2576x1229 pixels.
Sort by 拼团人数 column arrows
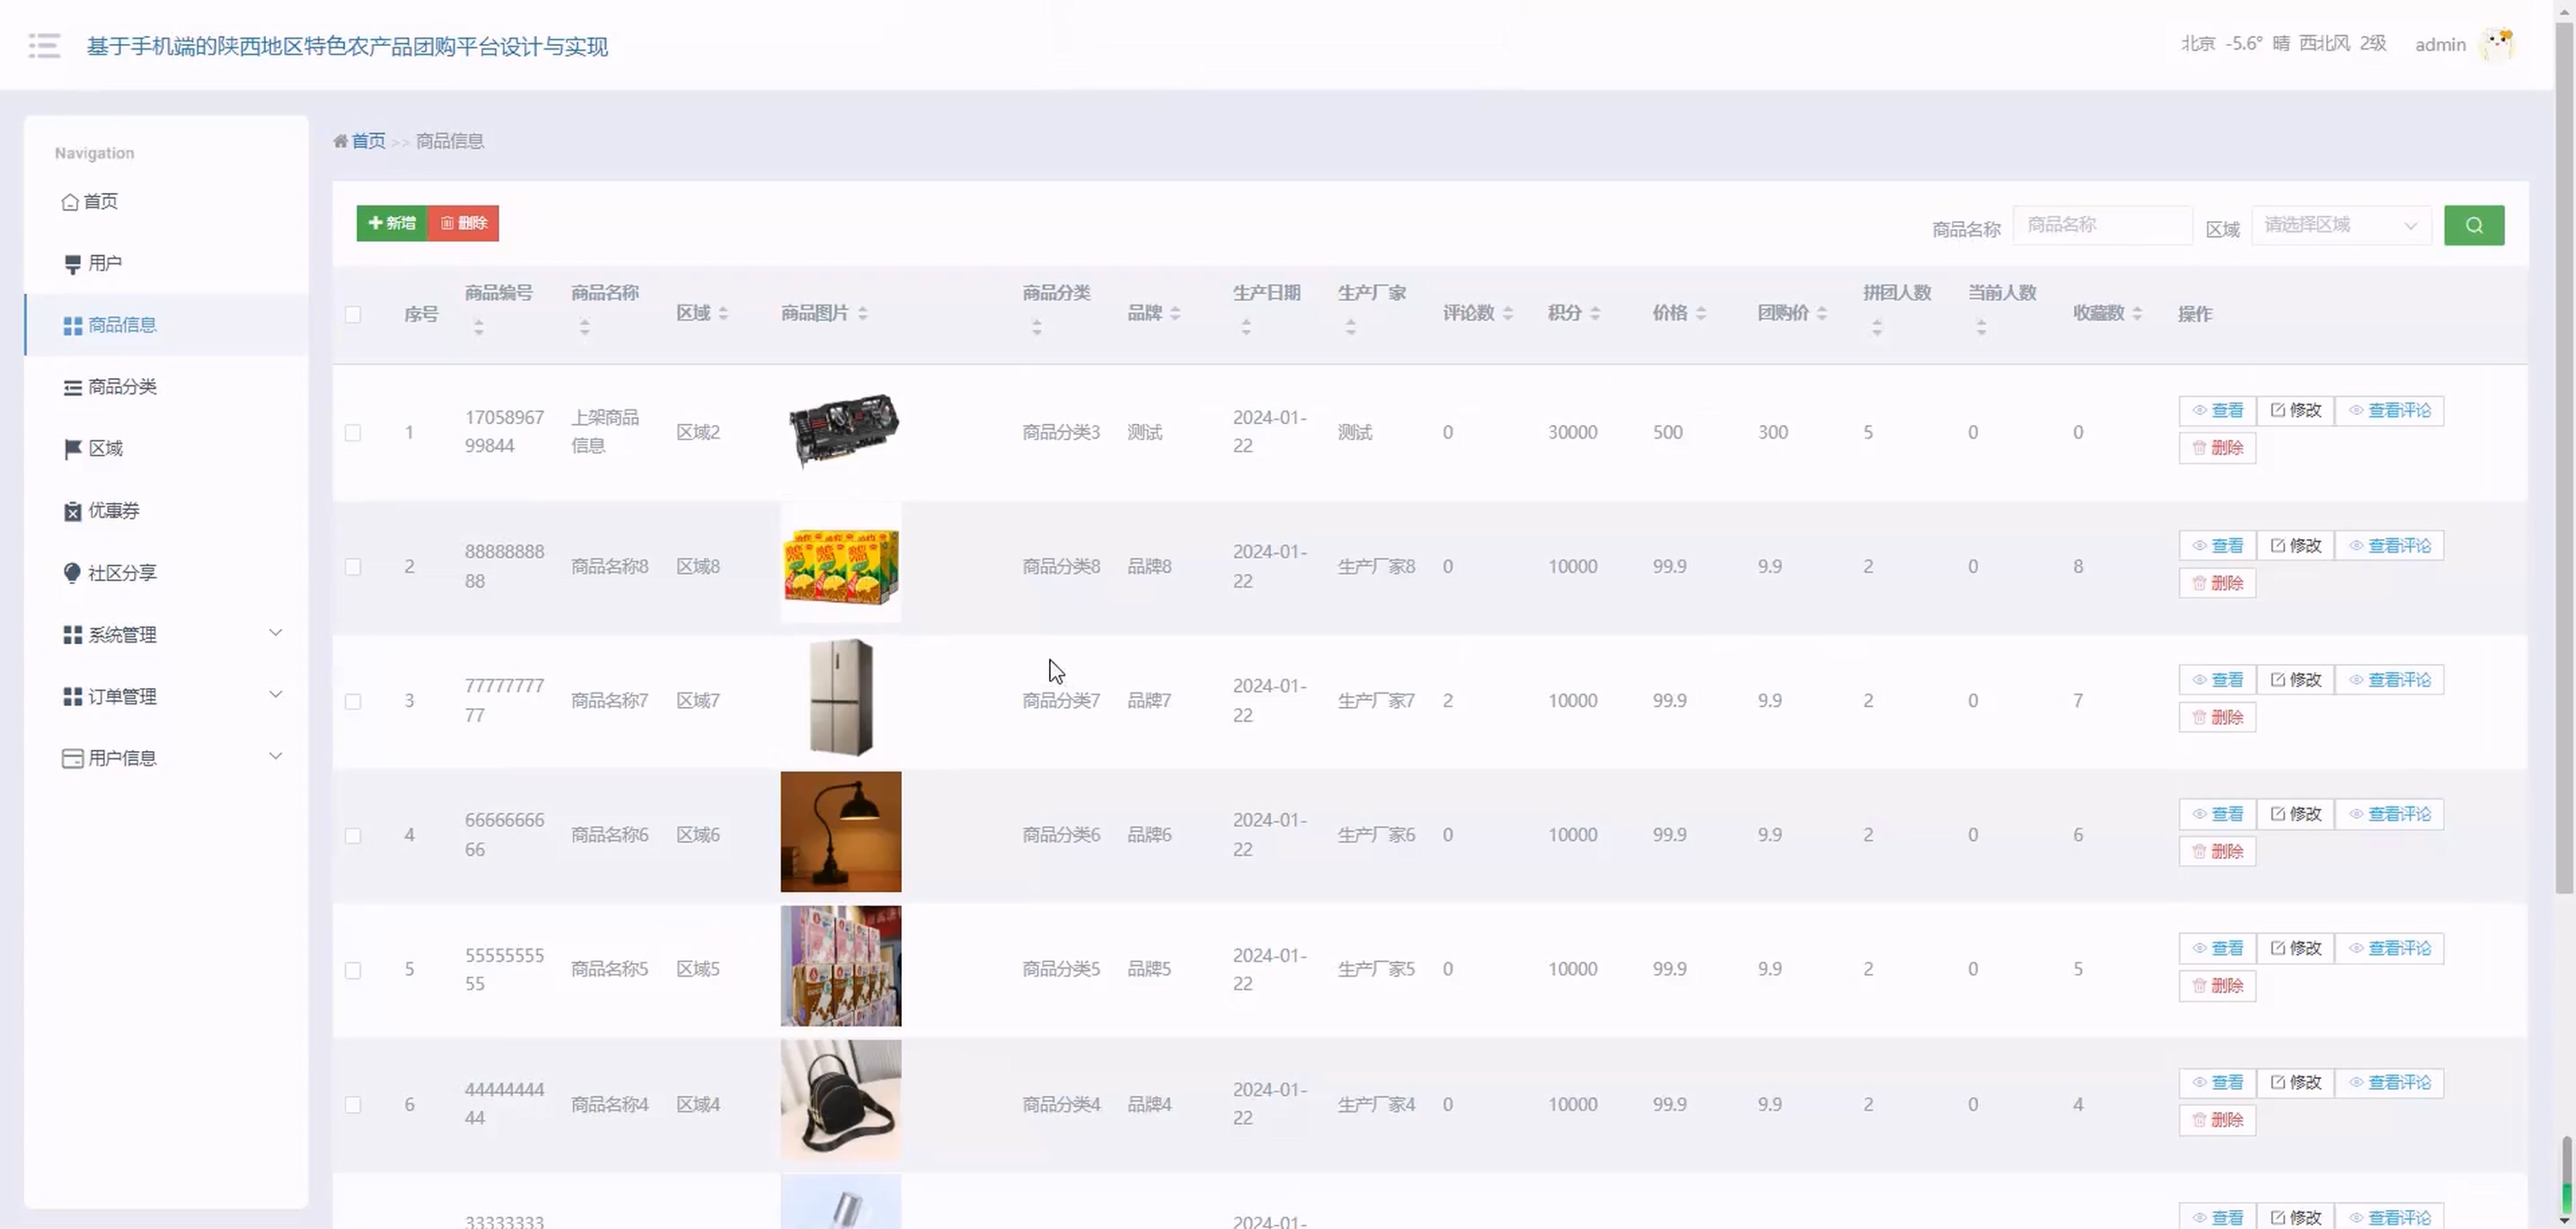[1877, 327]
